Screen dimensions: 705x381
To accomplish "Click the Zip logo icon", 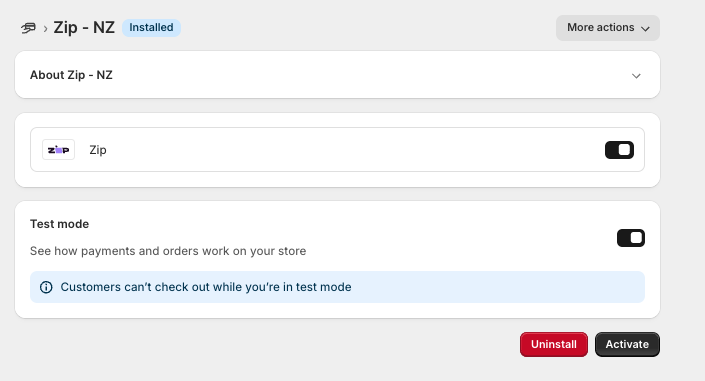I will click(58, 150).
